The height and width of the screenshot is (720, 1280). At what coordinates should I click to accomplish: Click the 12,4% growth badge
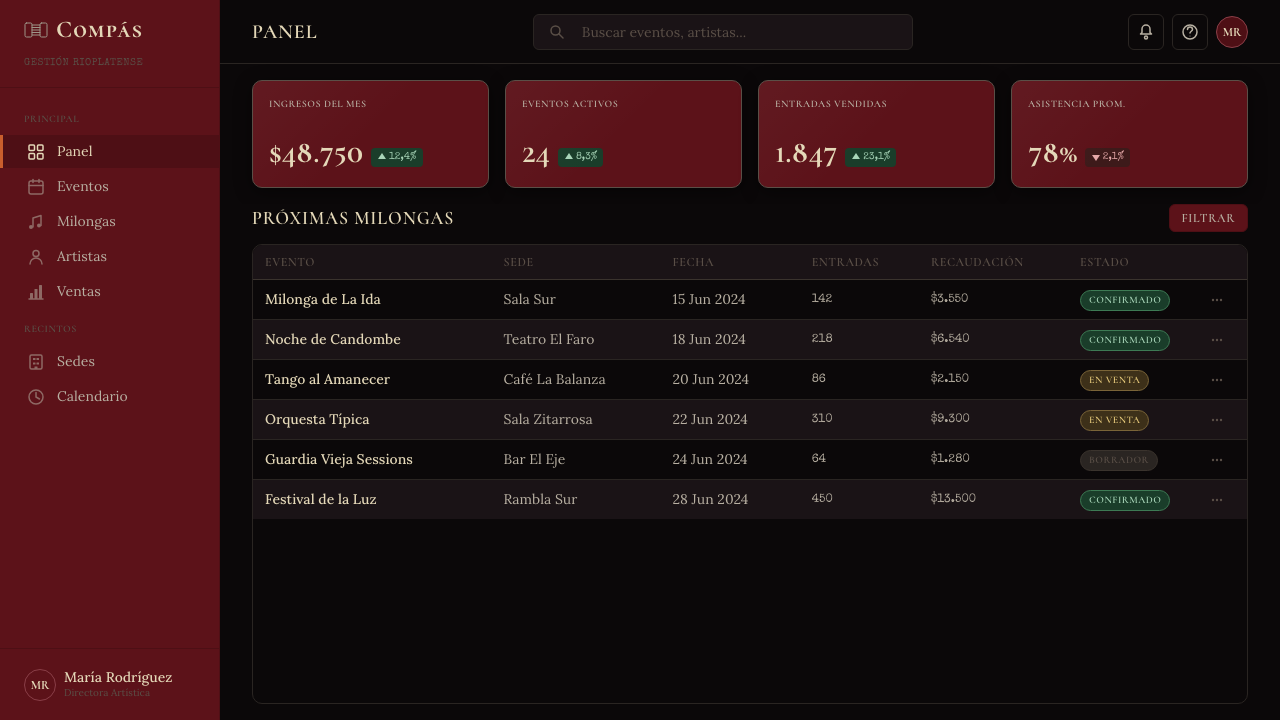(397, 157)
